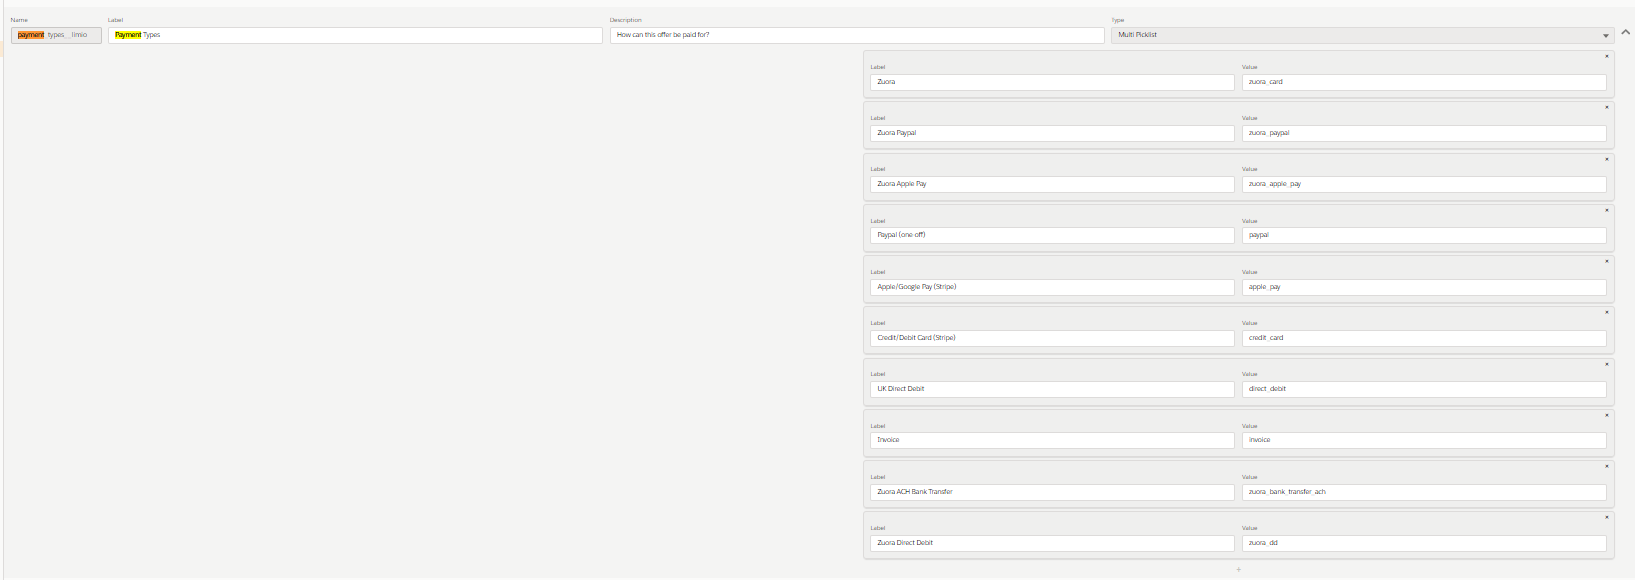
Task: Edit the zuora_card value field
Action: [x=1424, y=82]
